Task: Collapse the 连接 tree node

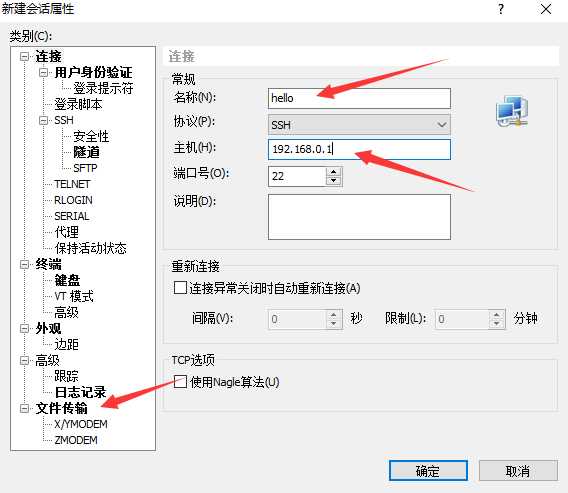Action: tap(24, 56)
